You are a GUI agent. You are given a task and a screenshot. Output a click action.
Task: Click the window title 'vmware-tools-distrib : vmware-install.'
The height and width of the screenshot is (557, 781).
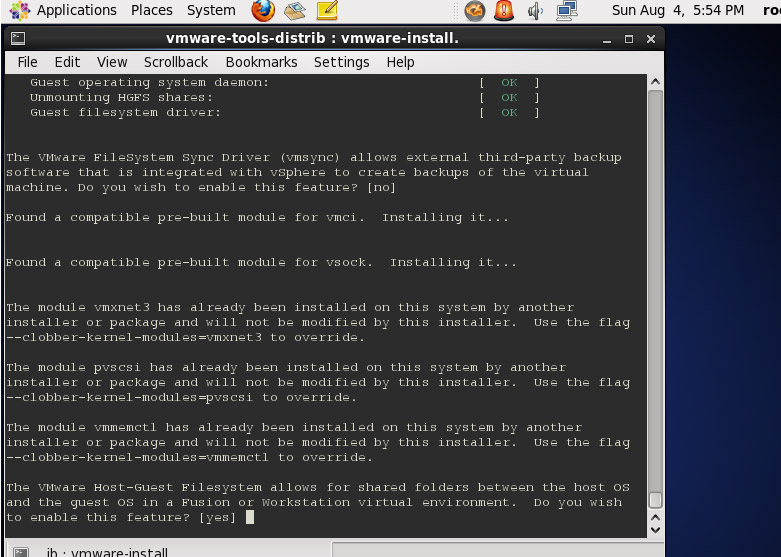click(312, 38)
